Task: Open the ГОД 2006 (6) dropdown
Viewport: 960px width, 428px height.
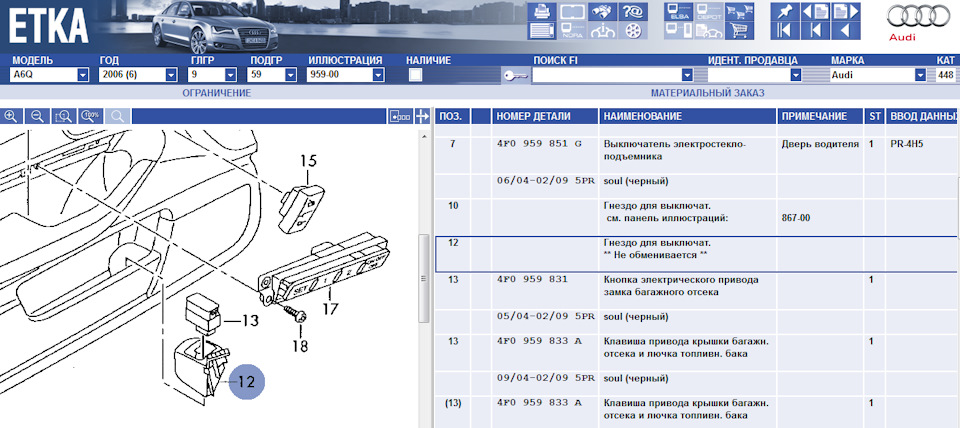Action: pos(171,75)
